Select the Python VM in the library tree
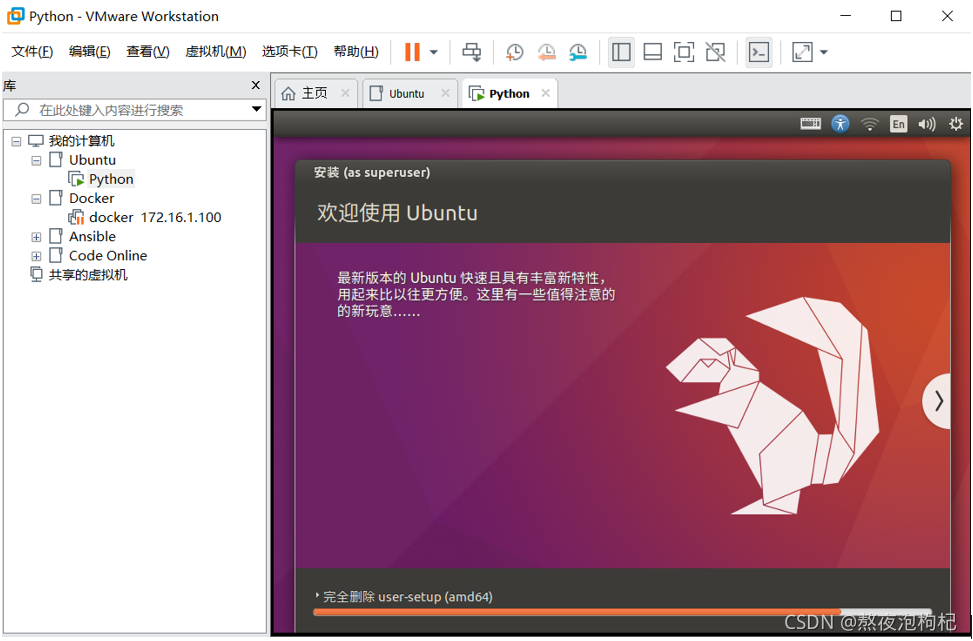This screenshot has height=641, width=973. [x=111, y=179]
